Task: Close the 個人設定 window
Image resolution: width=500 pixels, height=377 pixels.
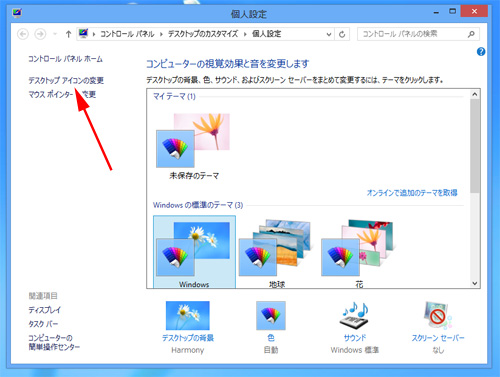Action: coord(474,11)
